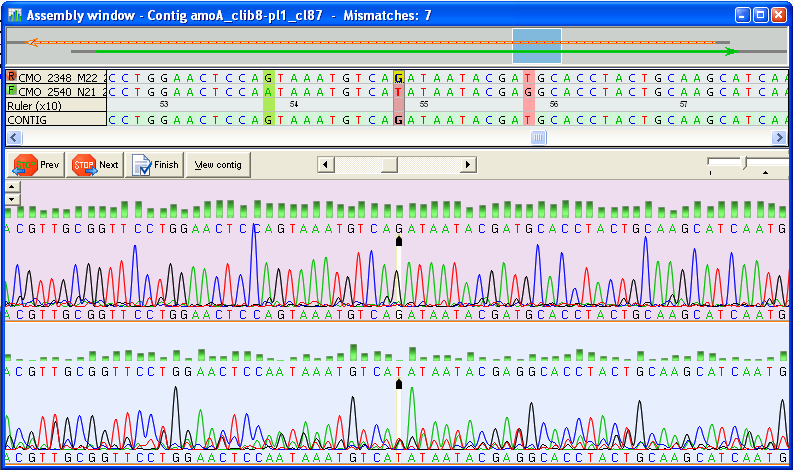The width and height of the screenshot is (793, 470).
Task: Click ruler mark 54
Action: point(294,104)
